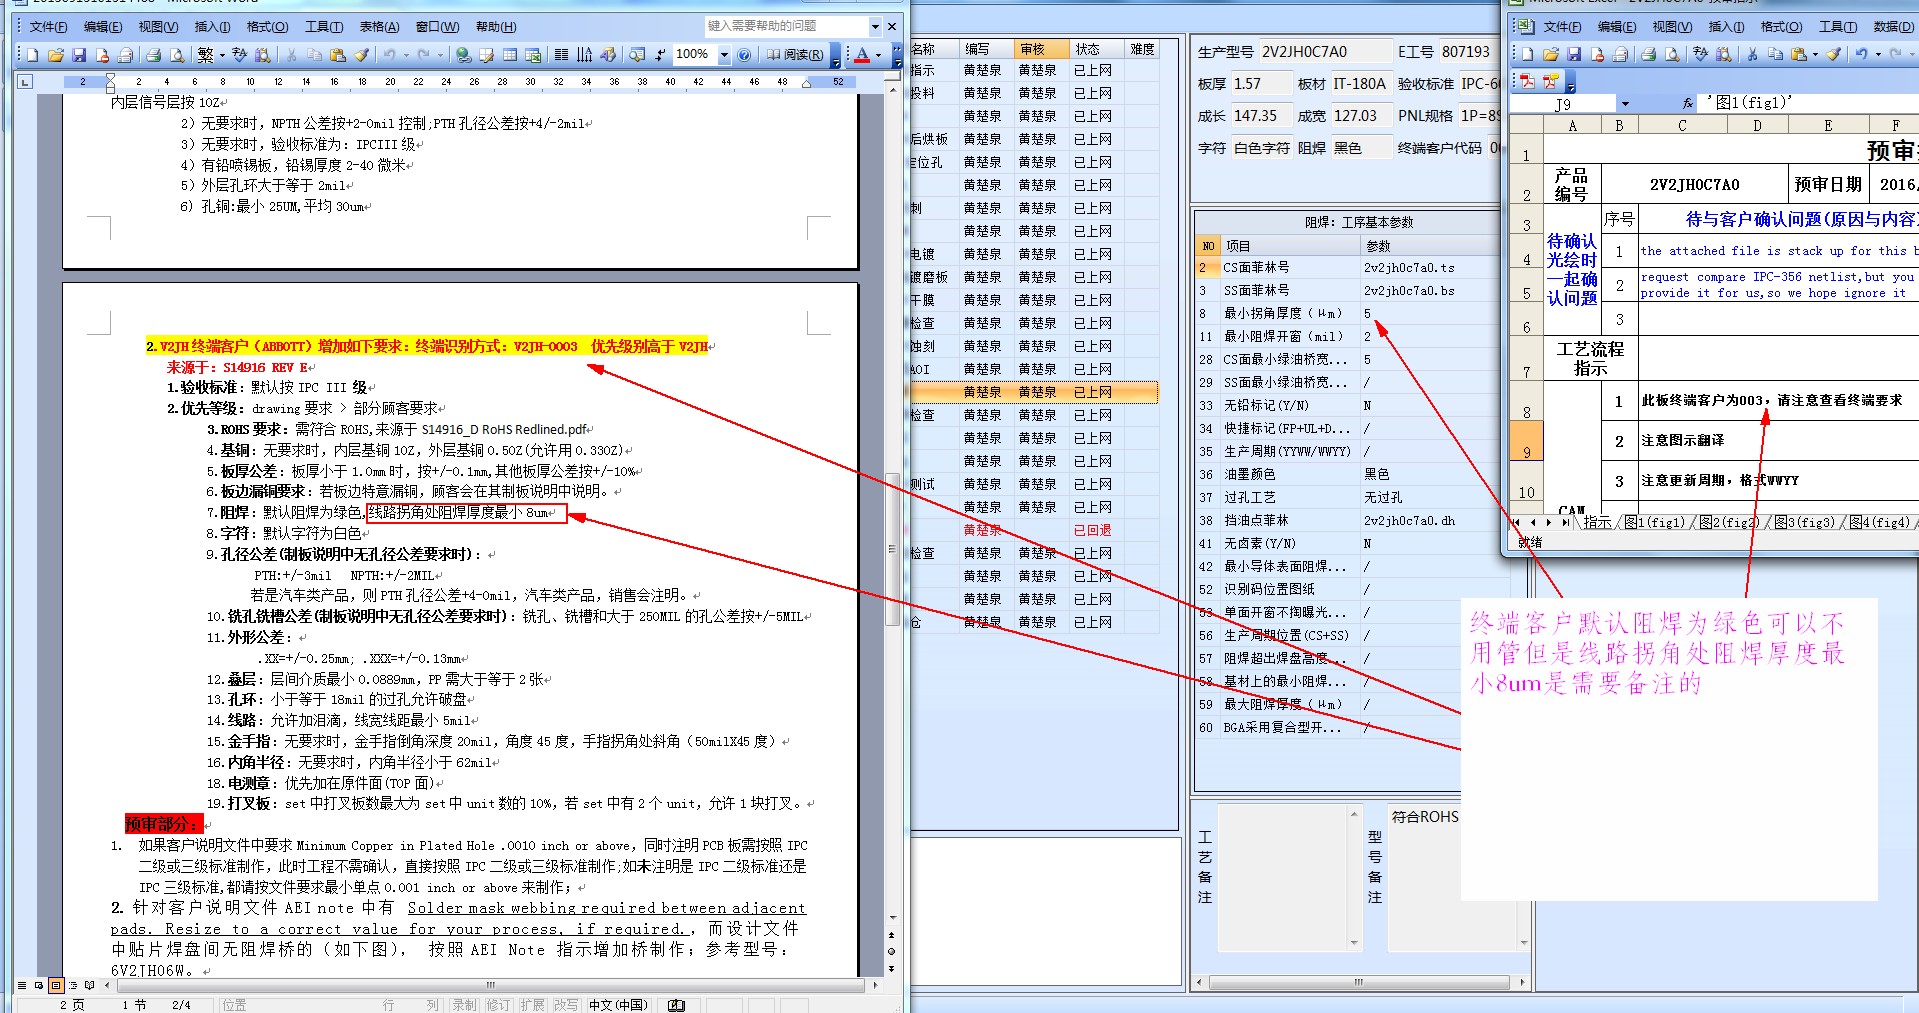Toggle 扩展 extend selection in Word status bar

[x=532, y=1005]
